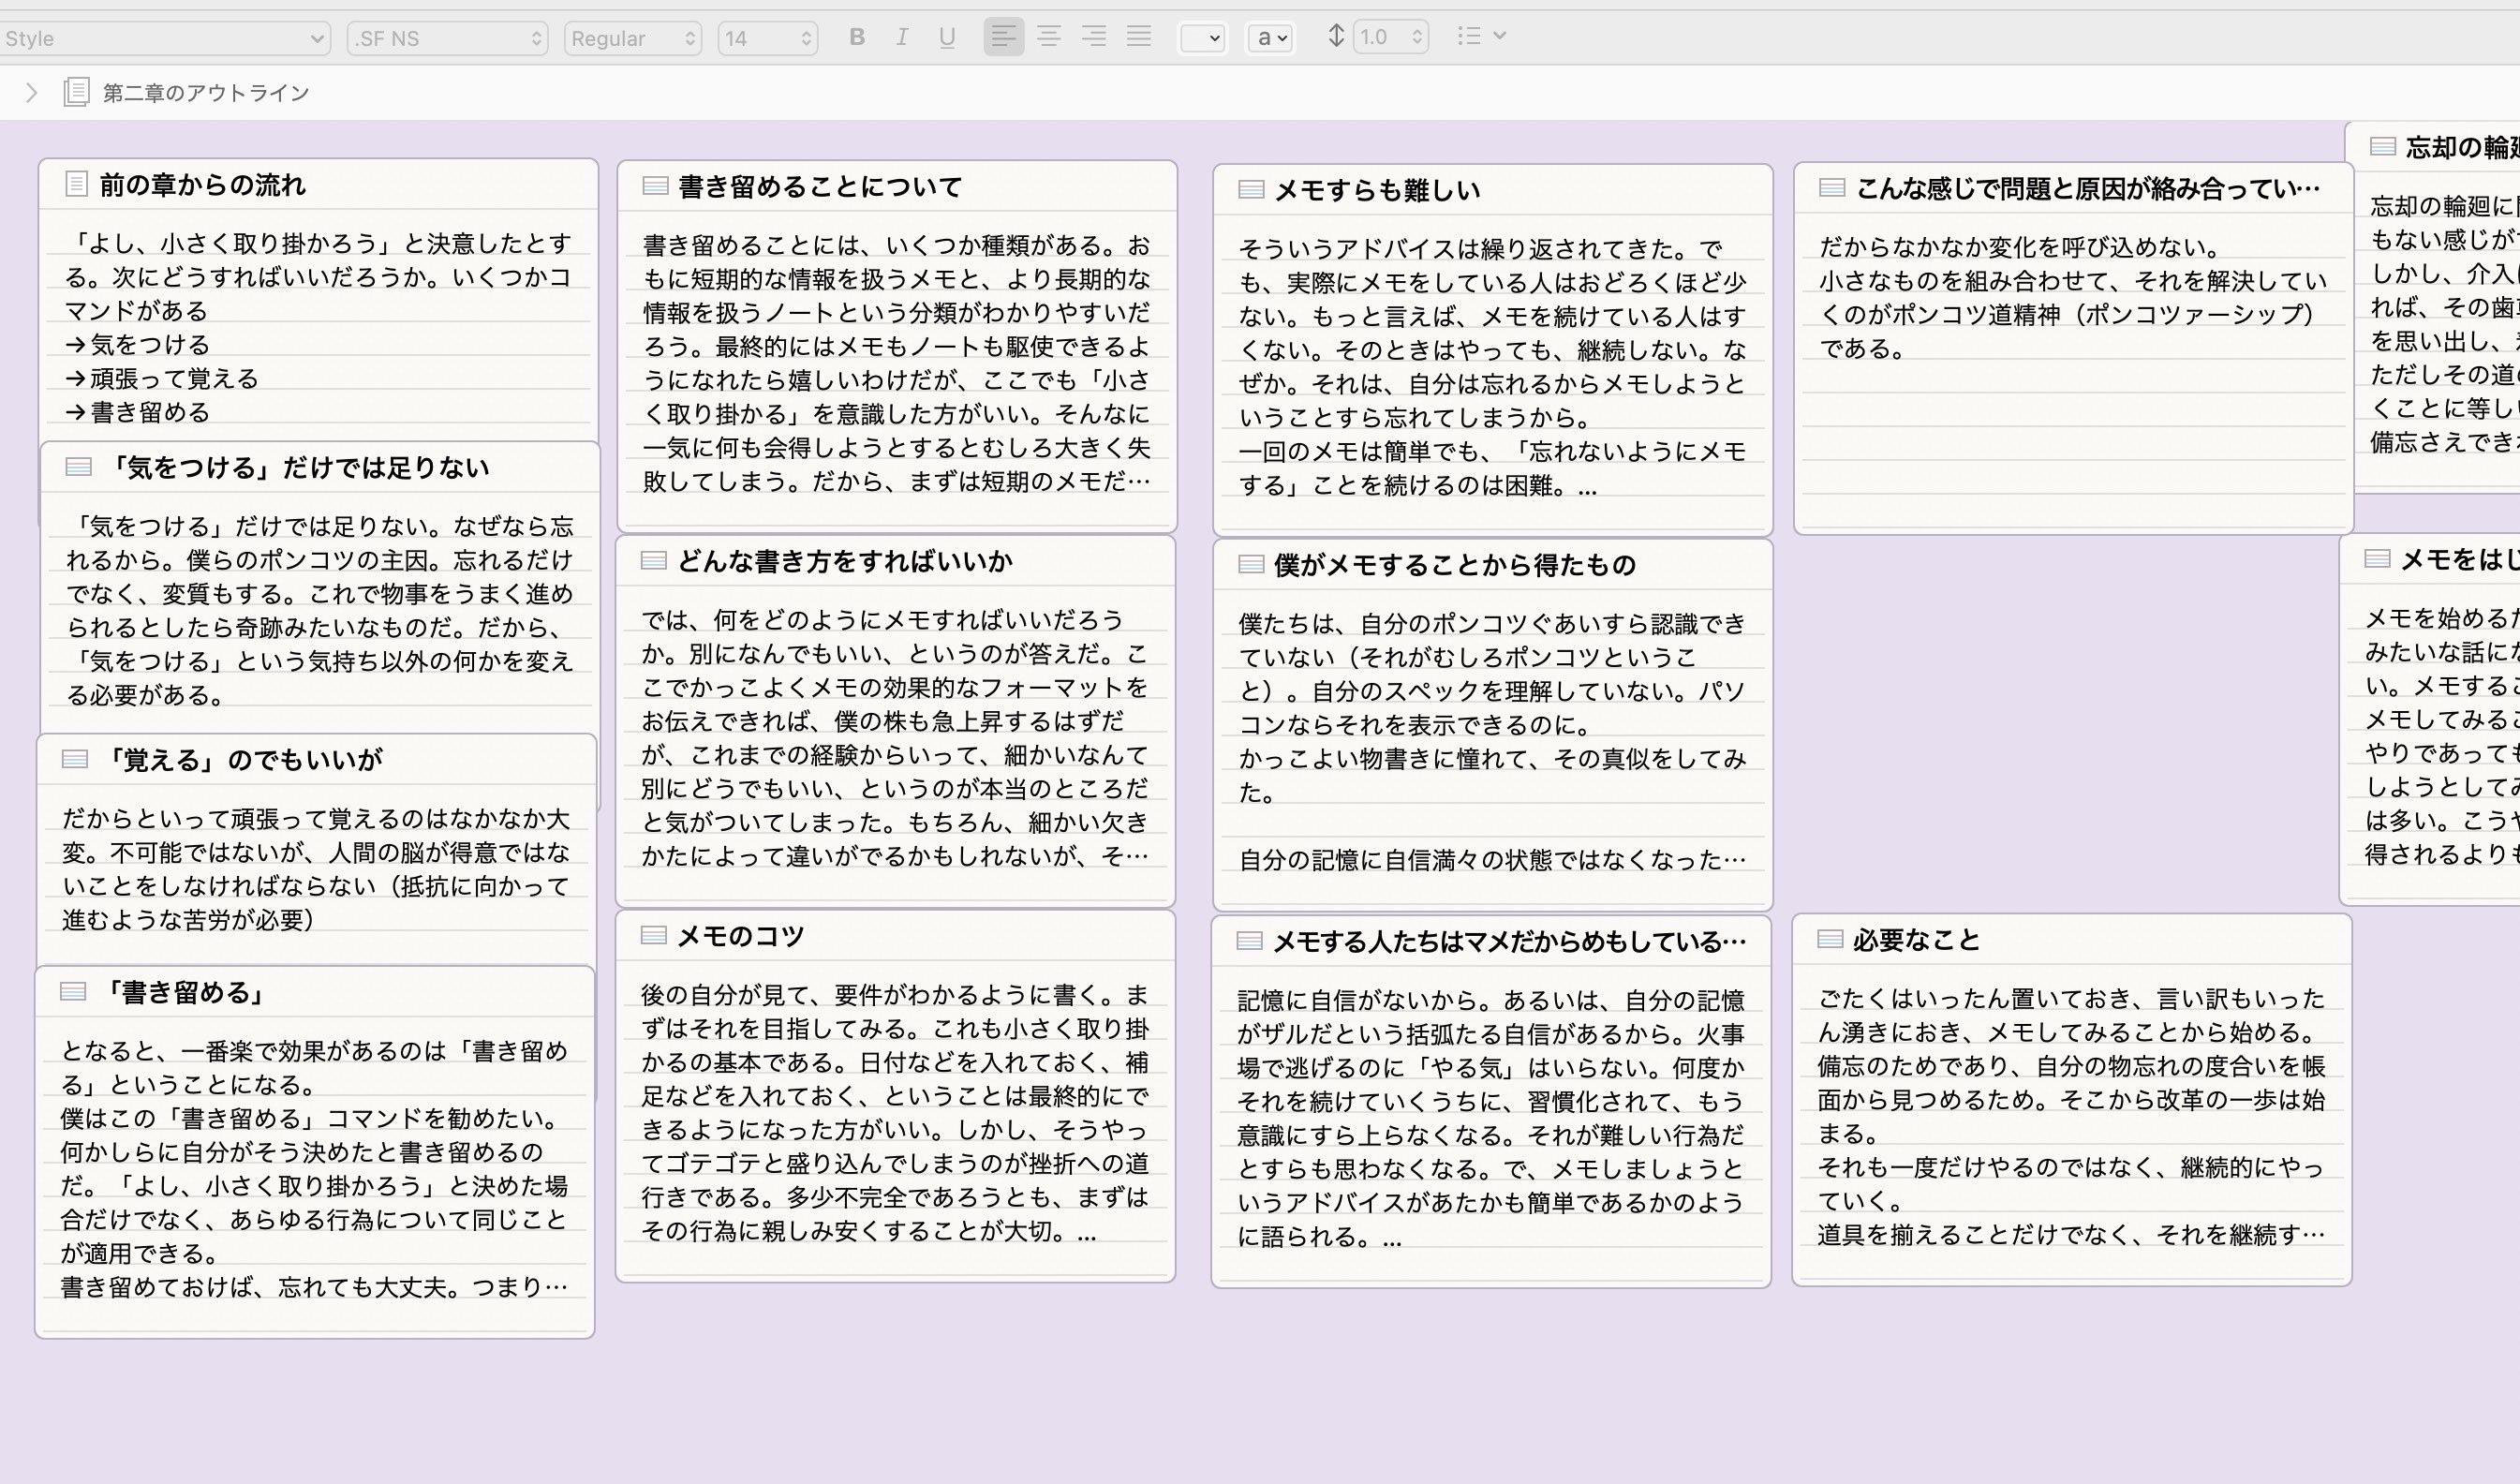Increase line spacing using the 1.0 stepper
The image size is (2520, 1484).
[x=1416, y=31]
